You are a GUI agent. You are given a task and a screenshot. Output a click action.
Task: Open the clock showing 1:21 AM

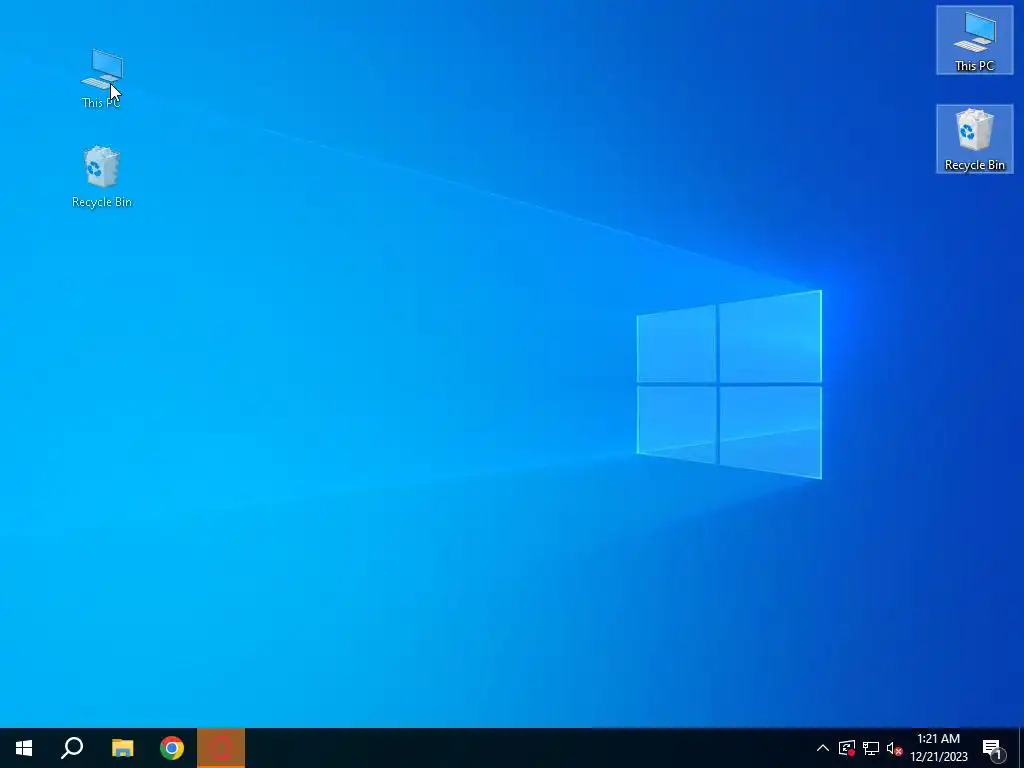939,748
